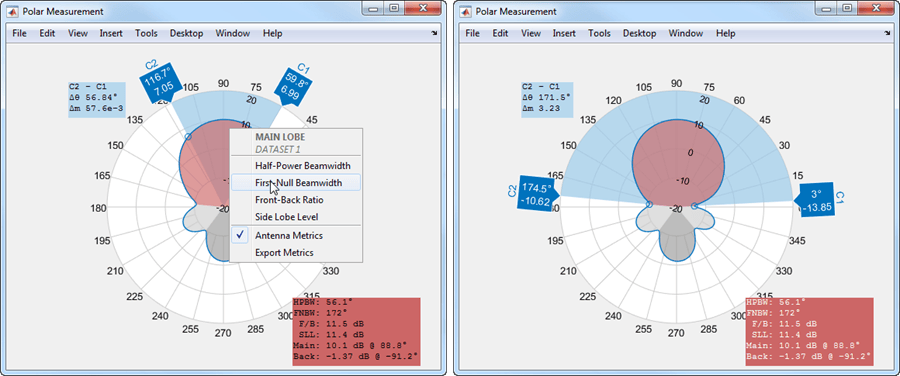Click the 270 angle label in right plot
The image size is (900, 376).
click(676, 333)
